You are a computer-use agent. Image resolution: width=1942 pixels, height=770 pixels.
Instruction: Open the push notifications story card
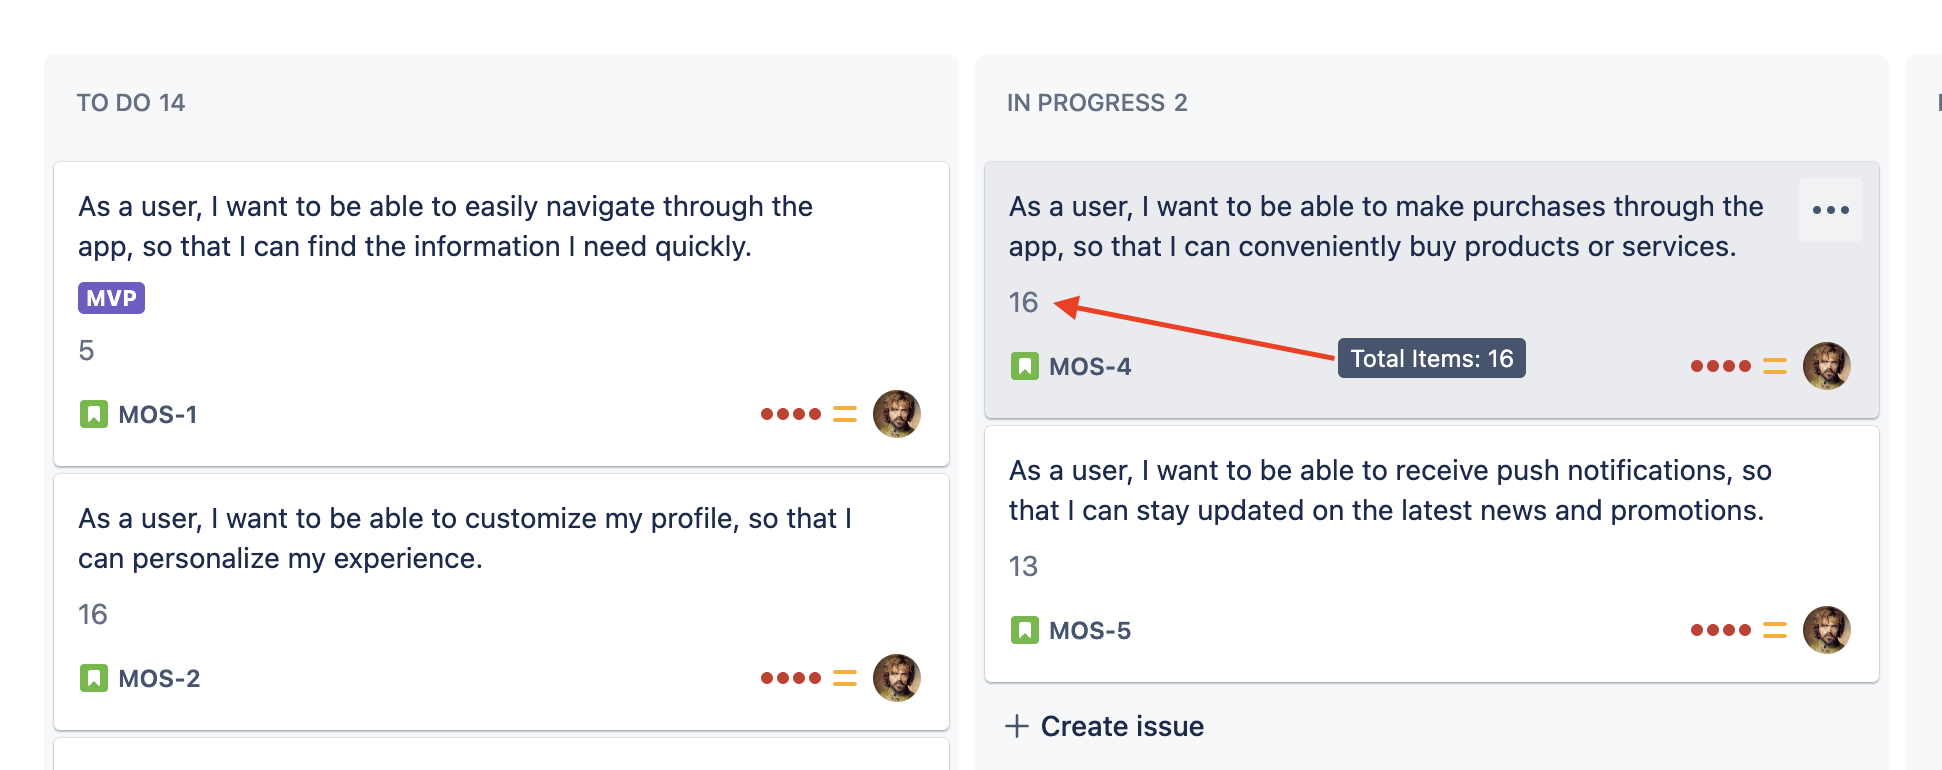(x=1390, y=490)
